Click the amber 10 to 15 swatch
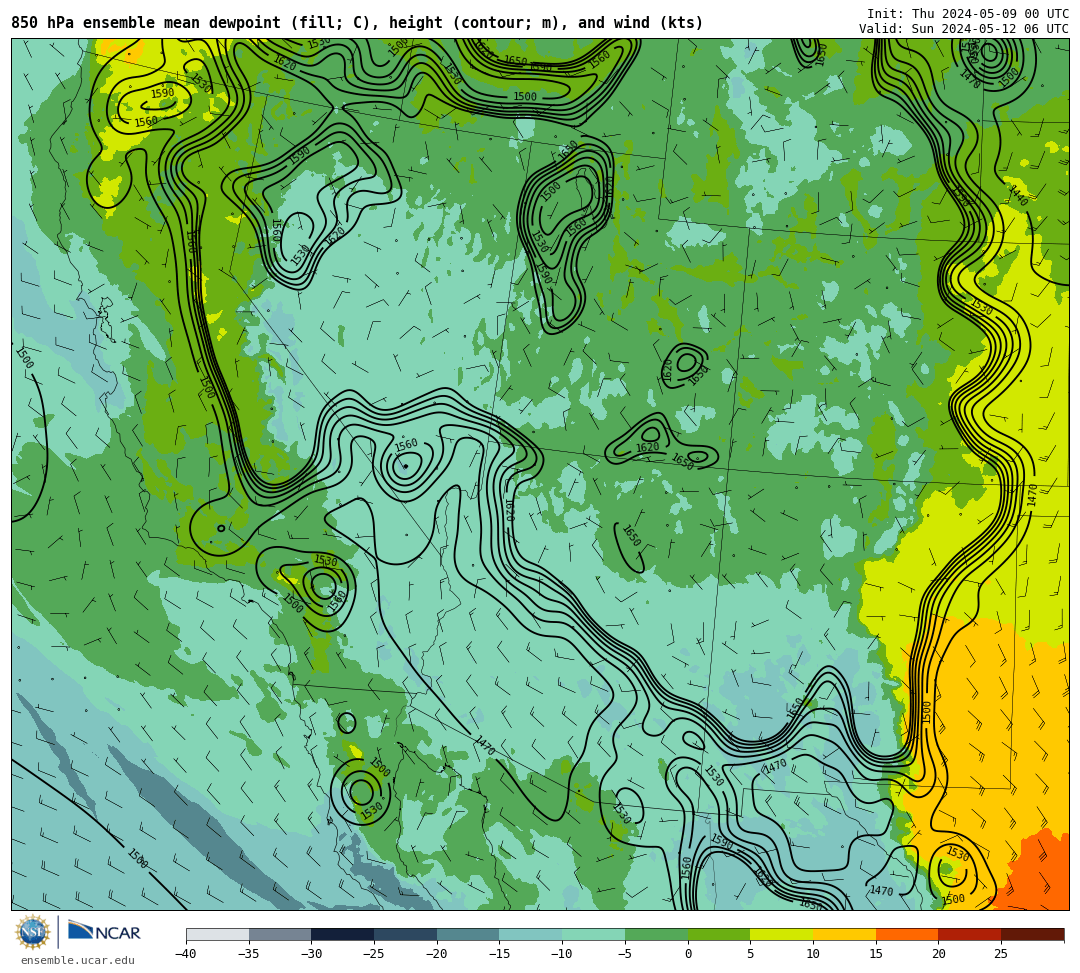 (844, 934)
